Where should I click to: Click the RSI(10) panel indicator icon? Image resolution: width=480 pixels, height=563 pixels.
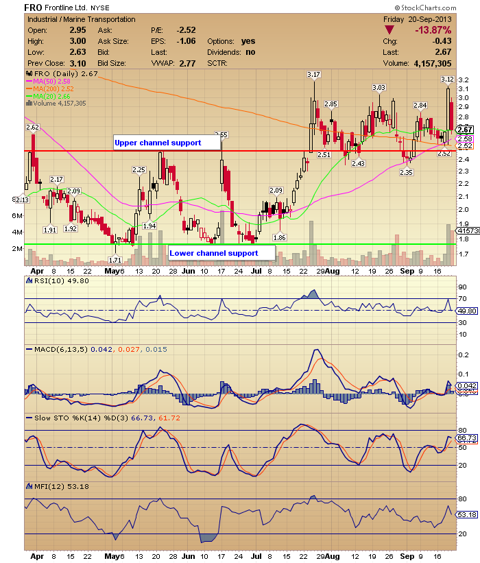[x=29, y=281]
